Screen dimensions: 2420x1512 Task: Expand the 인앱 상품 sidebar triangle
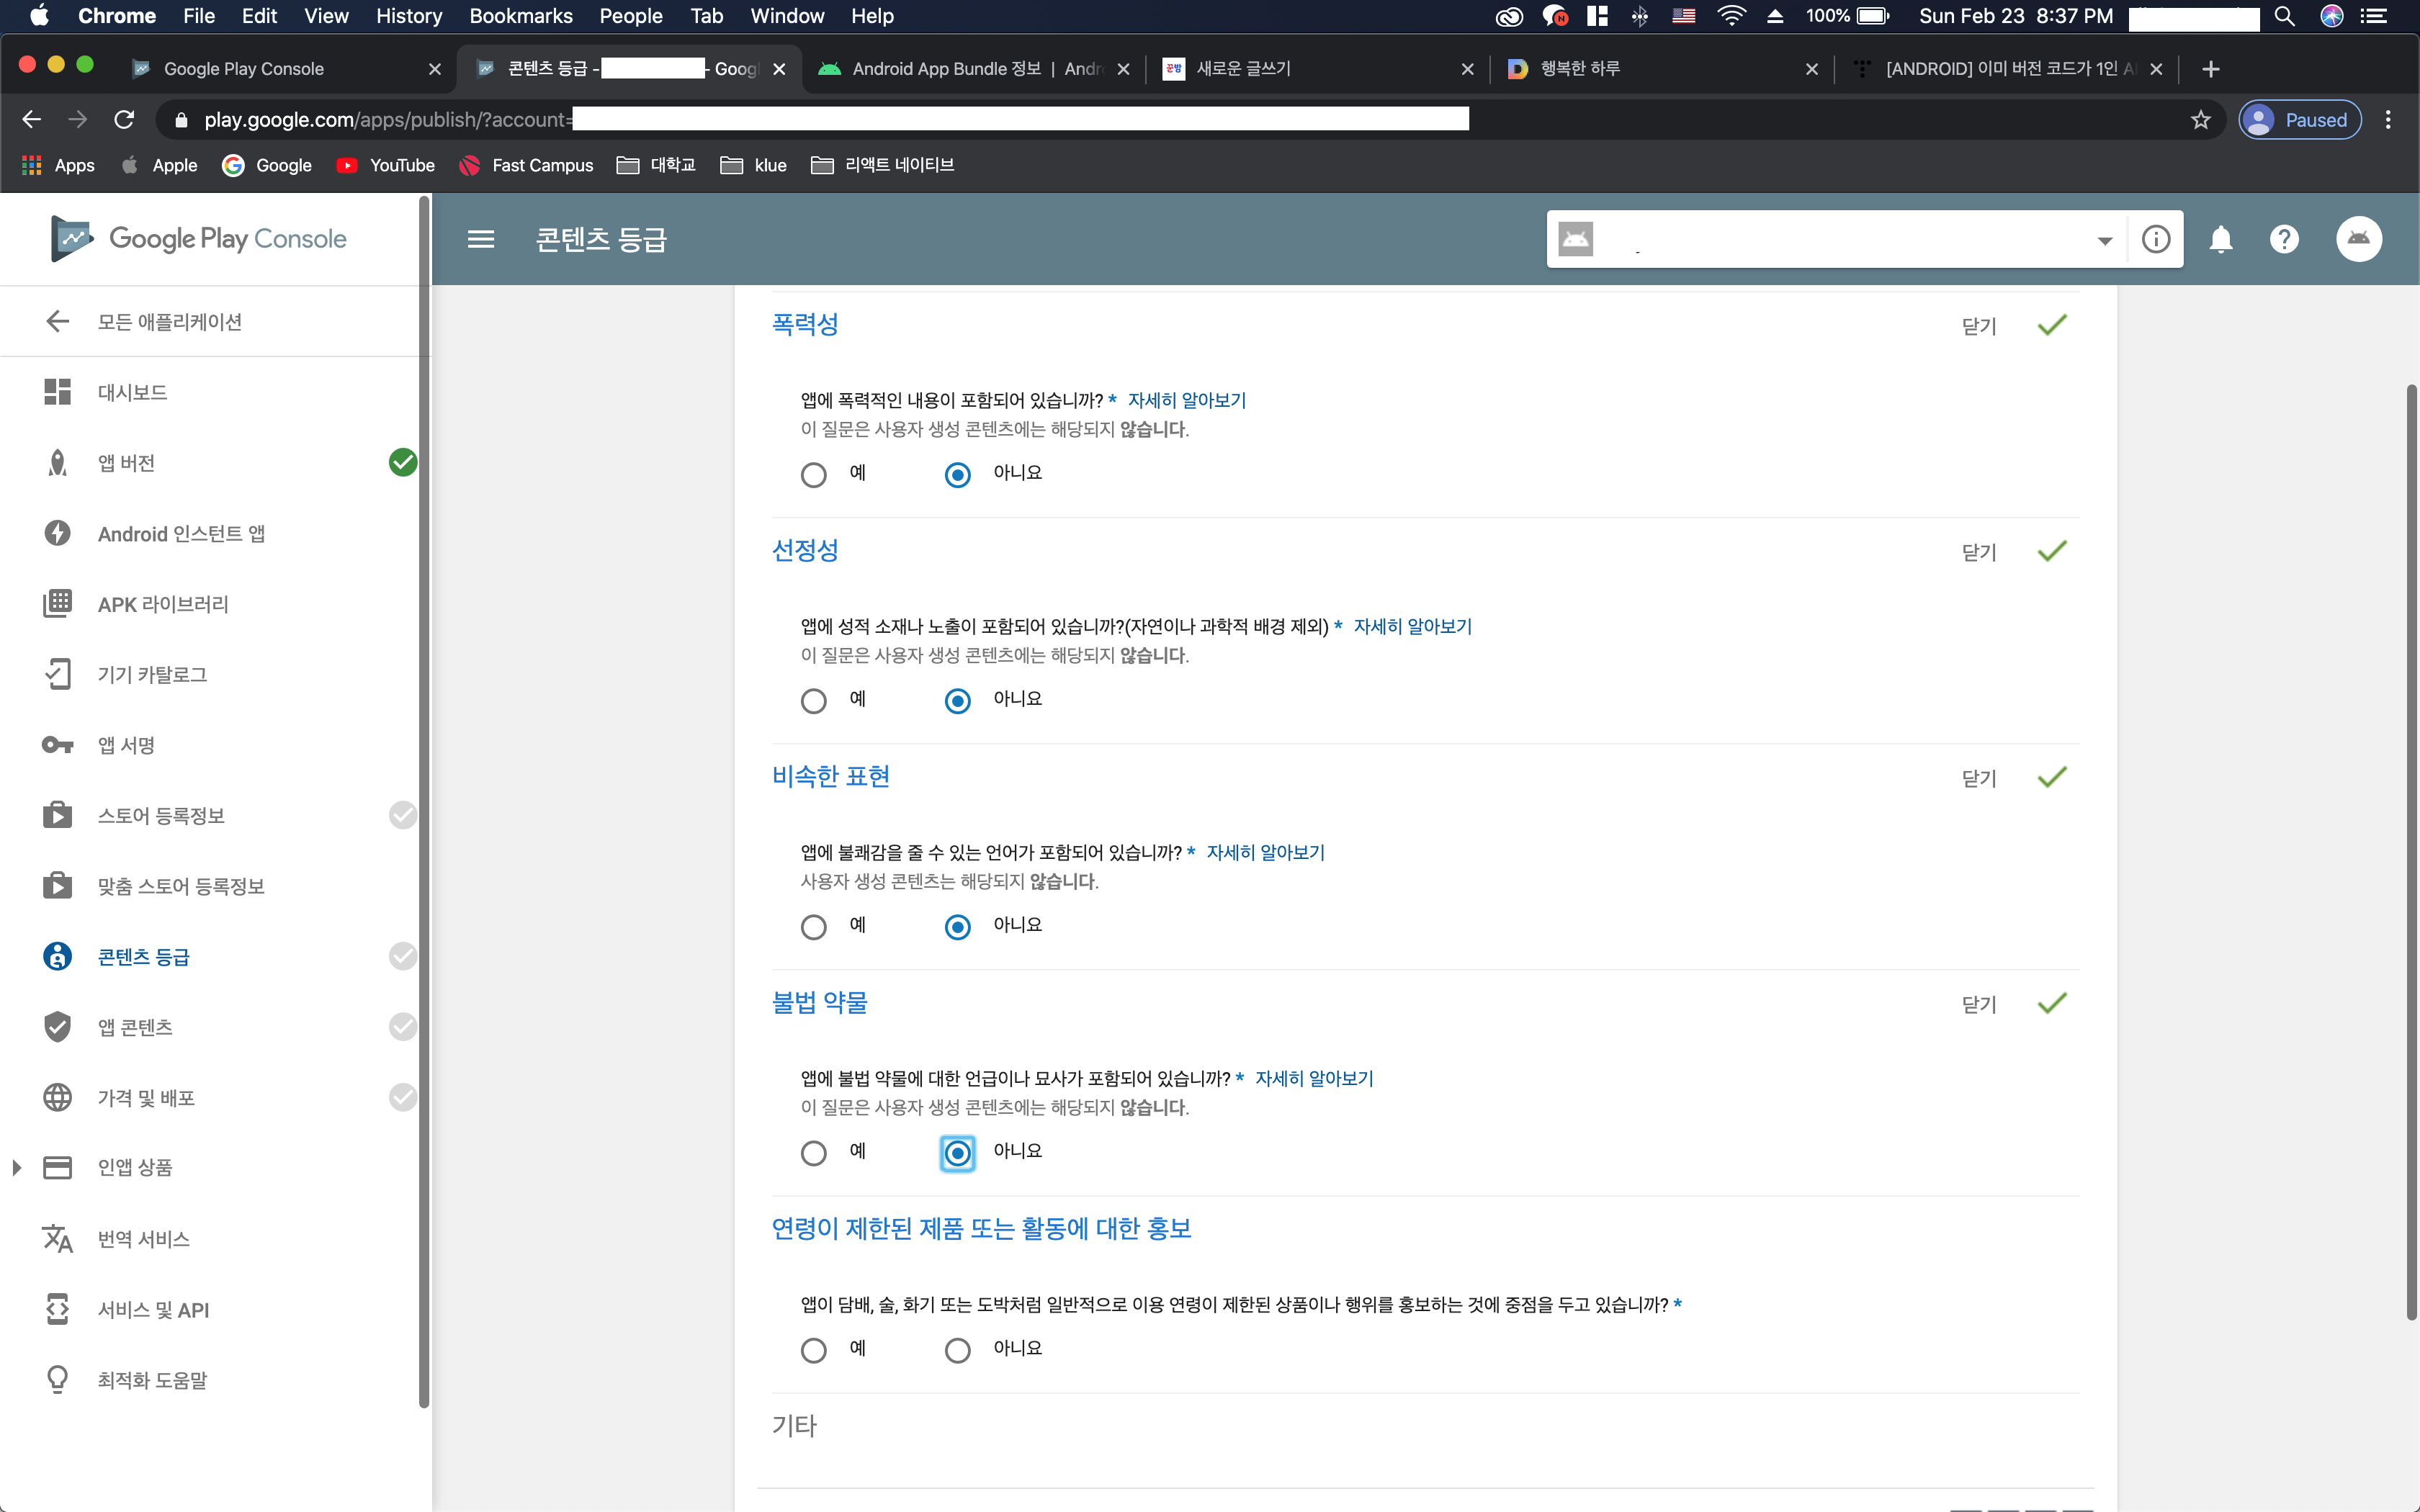(17, 1167)
